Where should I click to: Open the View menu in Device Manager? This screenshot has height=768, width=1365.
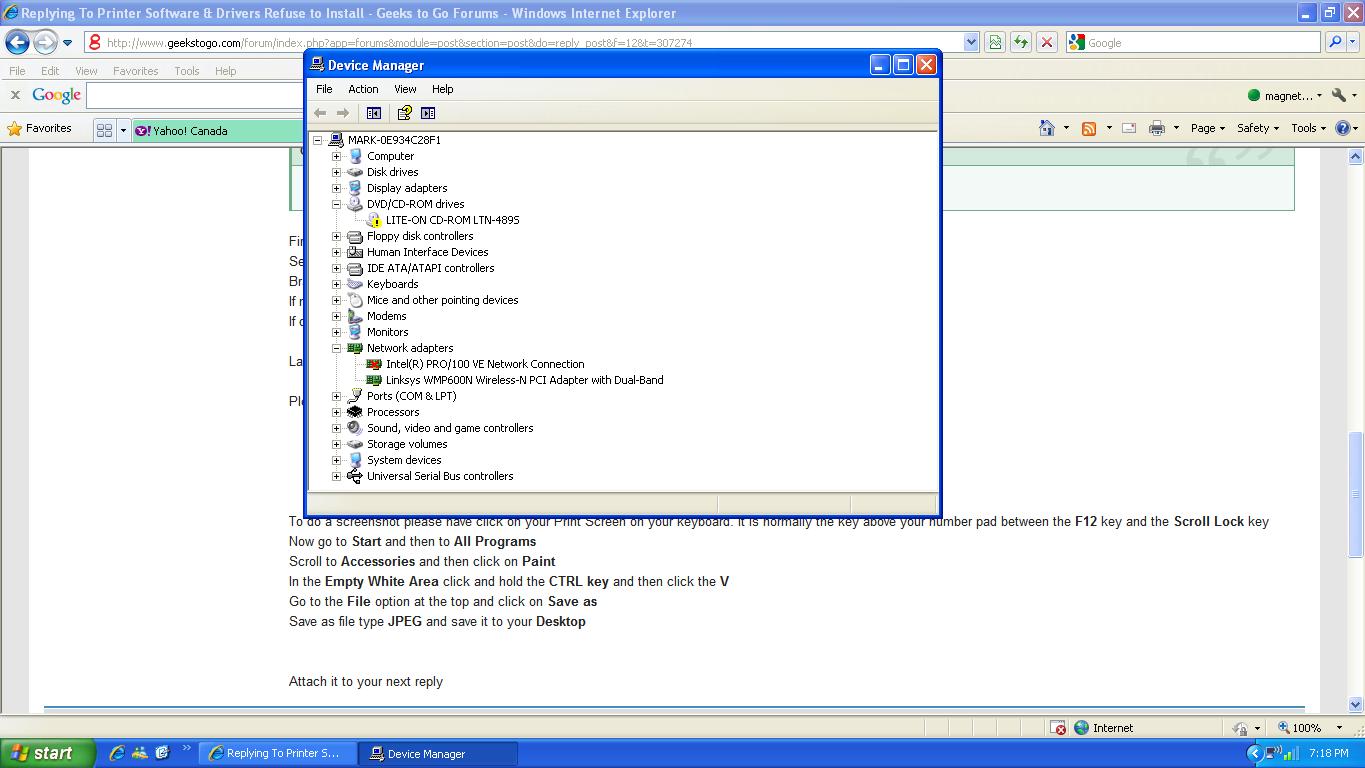pos(405,89)
